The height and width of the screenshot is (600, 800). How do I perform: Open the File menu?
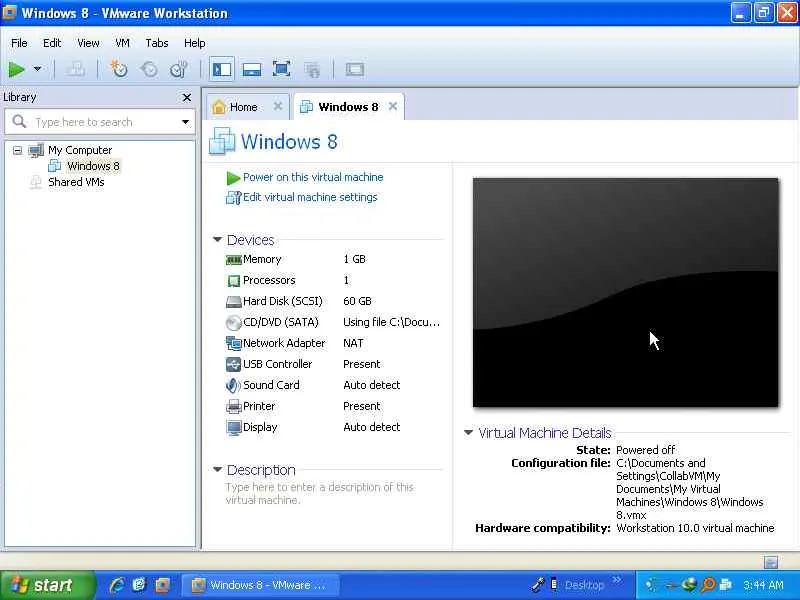(19, 43)
